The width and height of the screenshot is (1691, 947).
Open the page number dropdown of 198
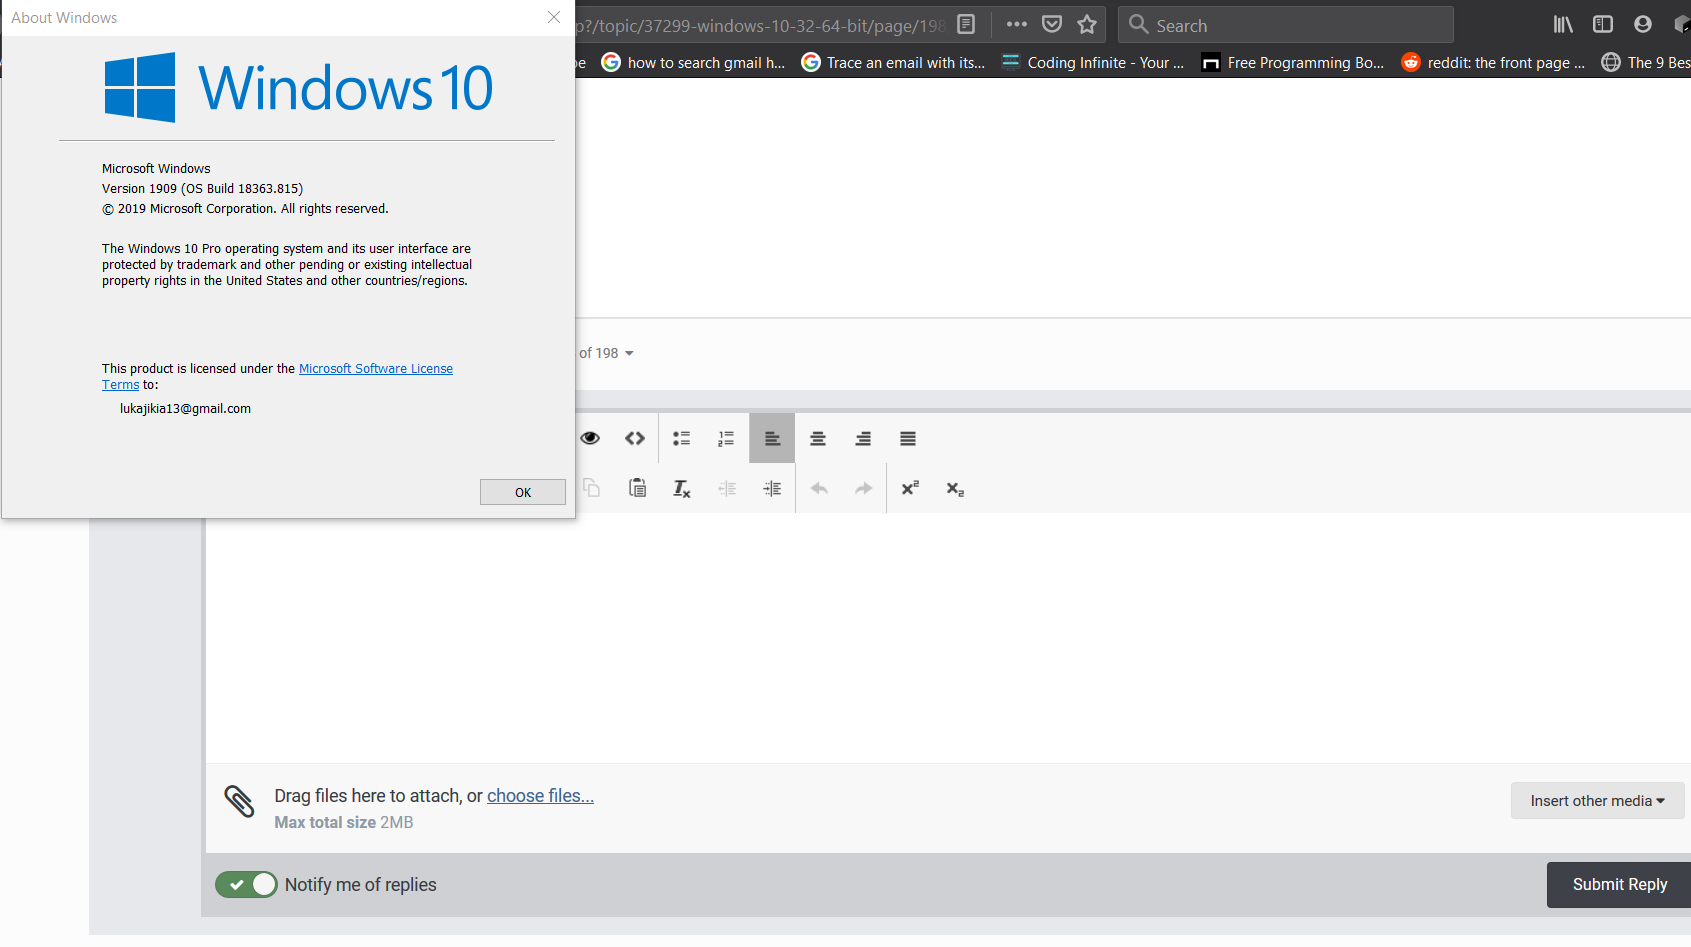pos(607,353)
